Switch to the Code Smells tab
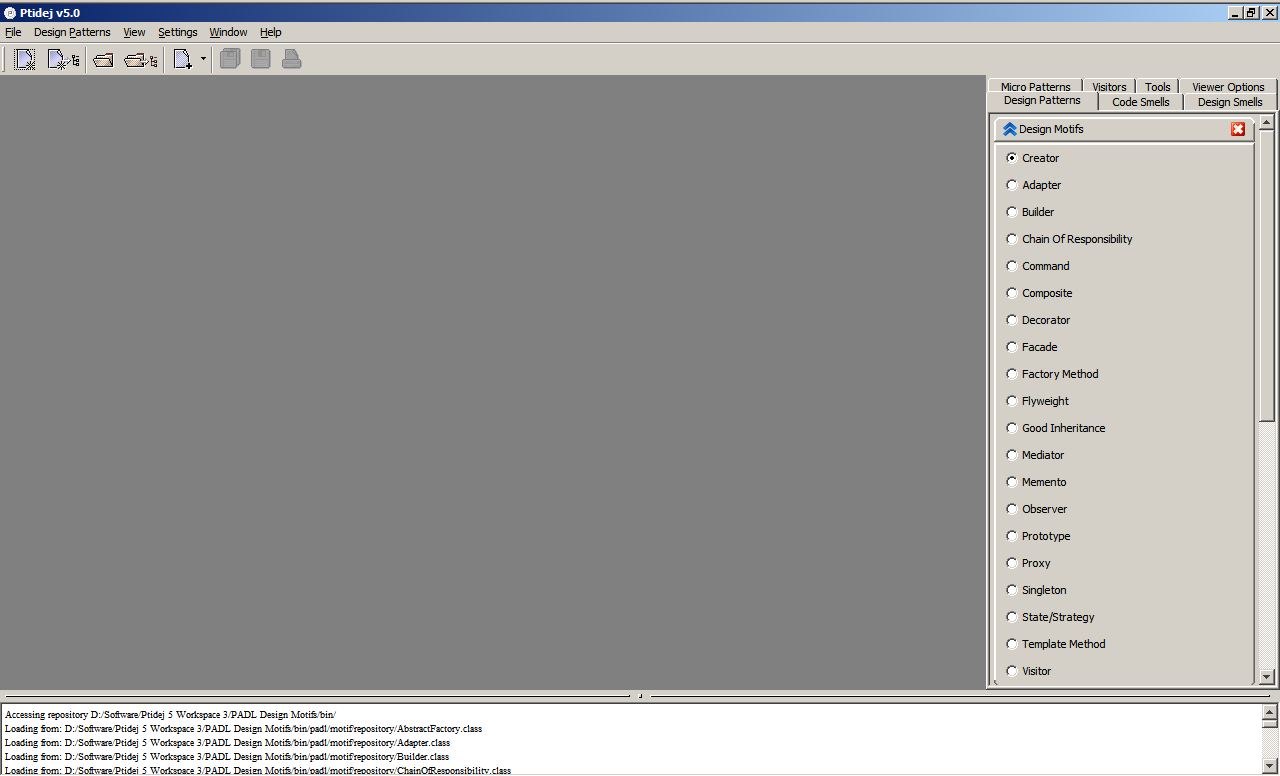 1140,101
